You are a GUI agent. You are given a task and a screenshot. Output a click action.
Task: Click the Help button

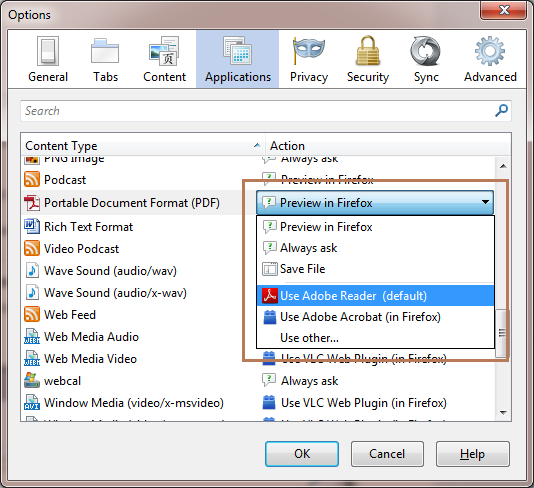coord(473,454)
